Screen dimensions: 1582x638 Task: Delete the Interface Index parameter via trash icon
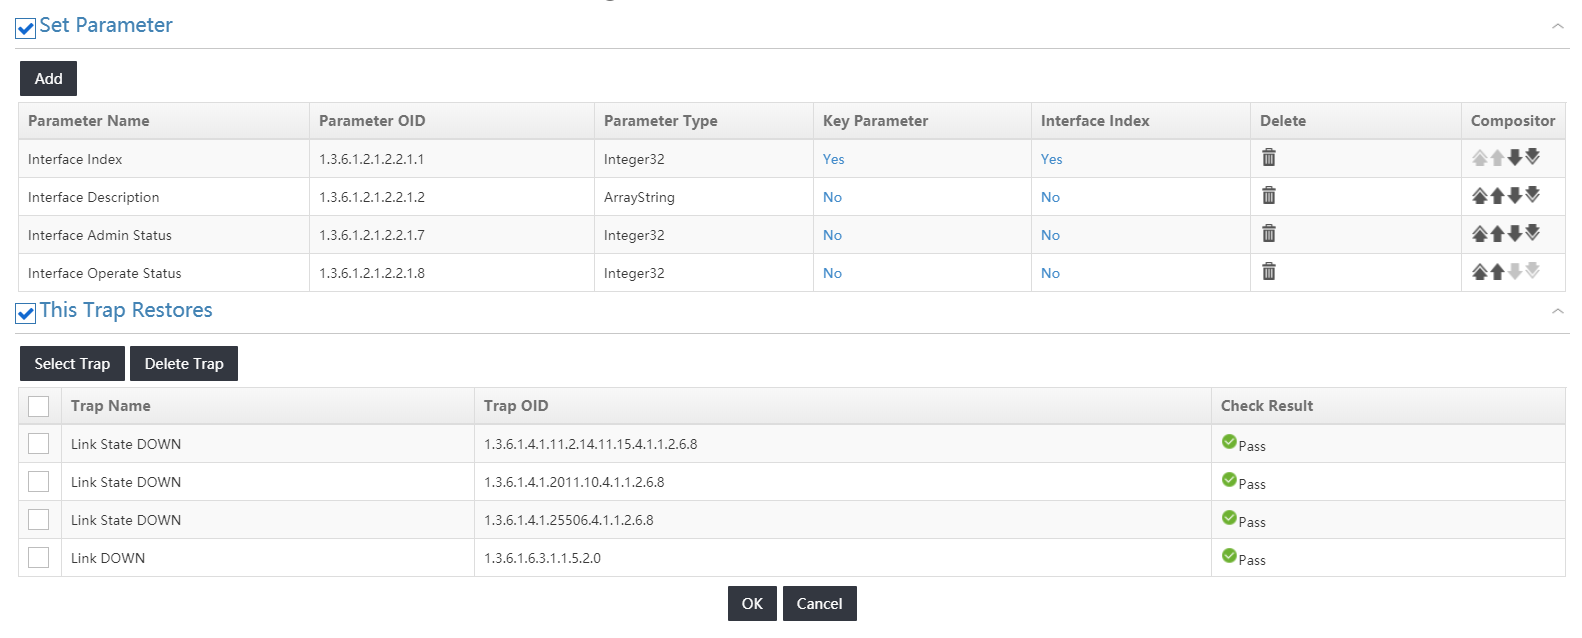click(1268, 157)
